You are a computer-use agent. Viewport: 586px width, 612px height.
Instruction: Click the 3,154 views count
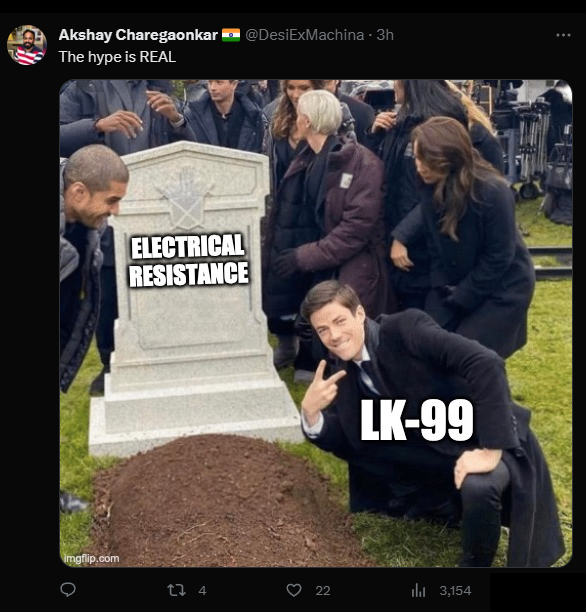[455, 591]
